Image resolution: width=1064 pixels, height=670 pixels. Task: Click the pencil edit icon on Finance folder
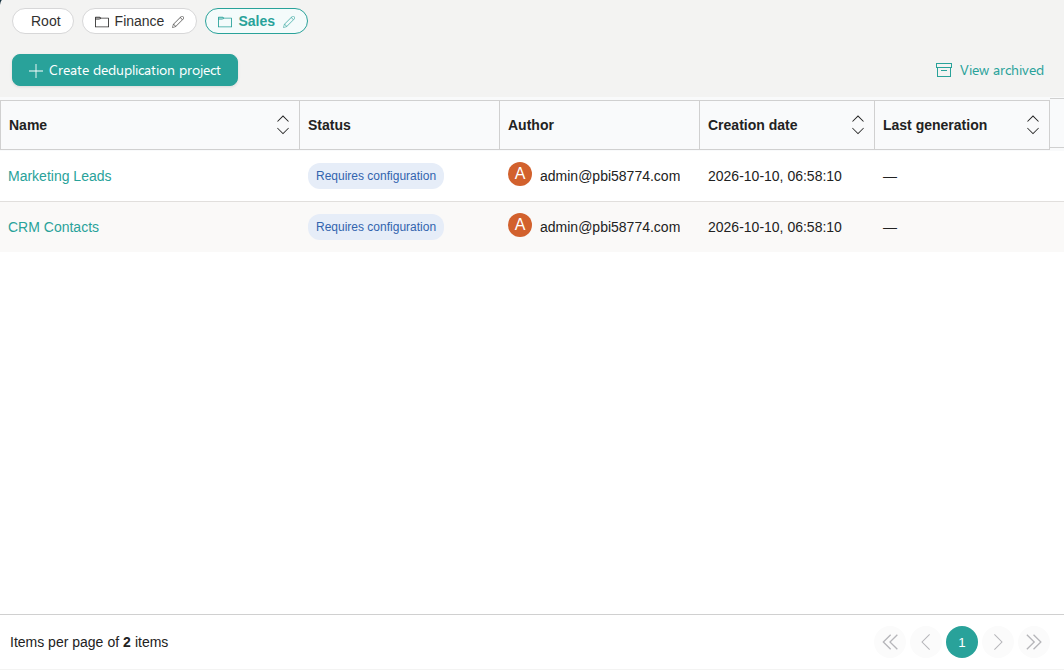178,22
